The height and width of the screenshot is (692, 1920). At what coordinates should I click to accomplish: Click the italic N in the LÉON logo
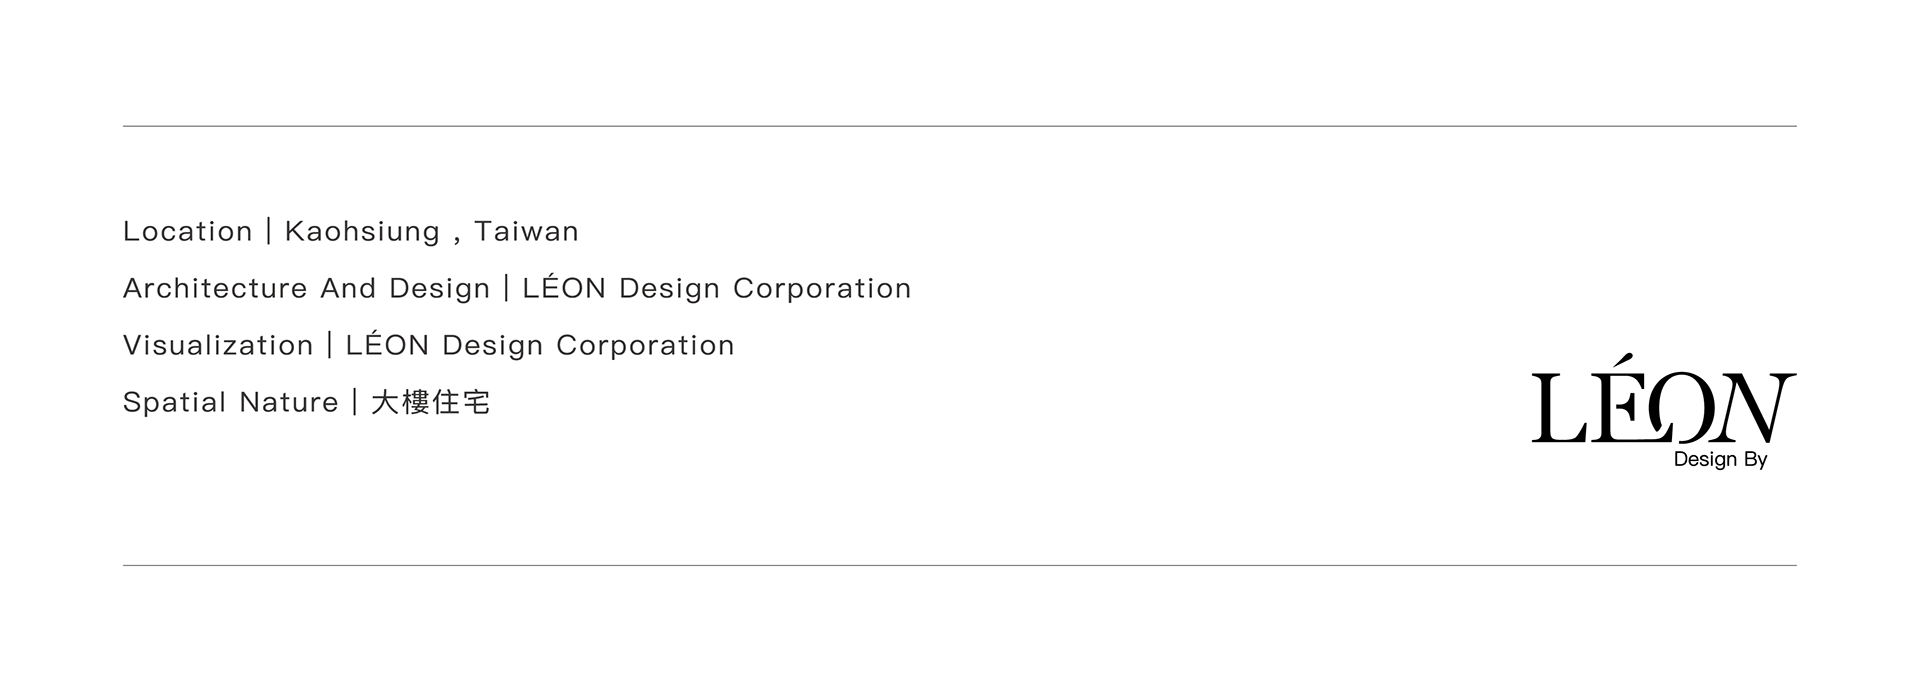(1752, 408)
